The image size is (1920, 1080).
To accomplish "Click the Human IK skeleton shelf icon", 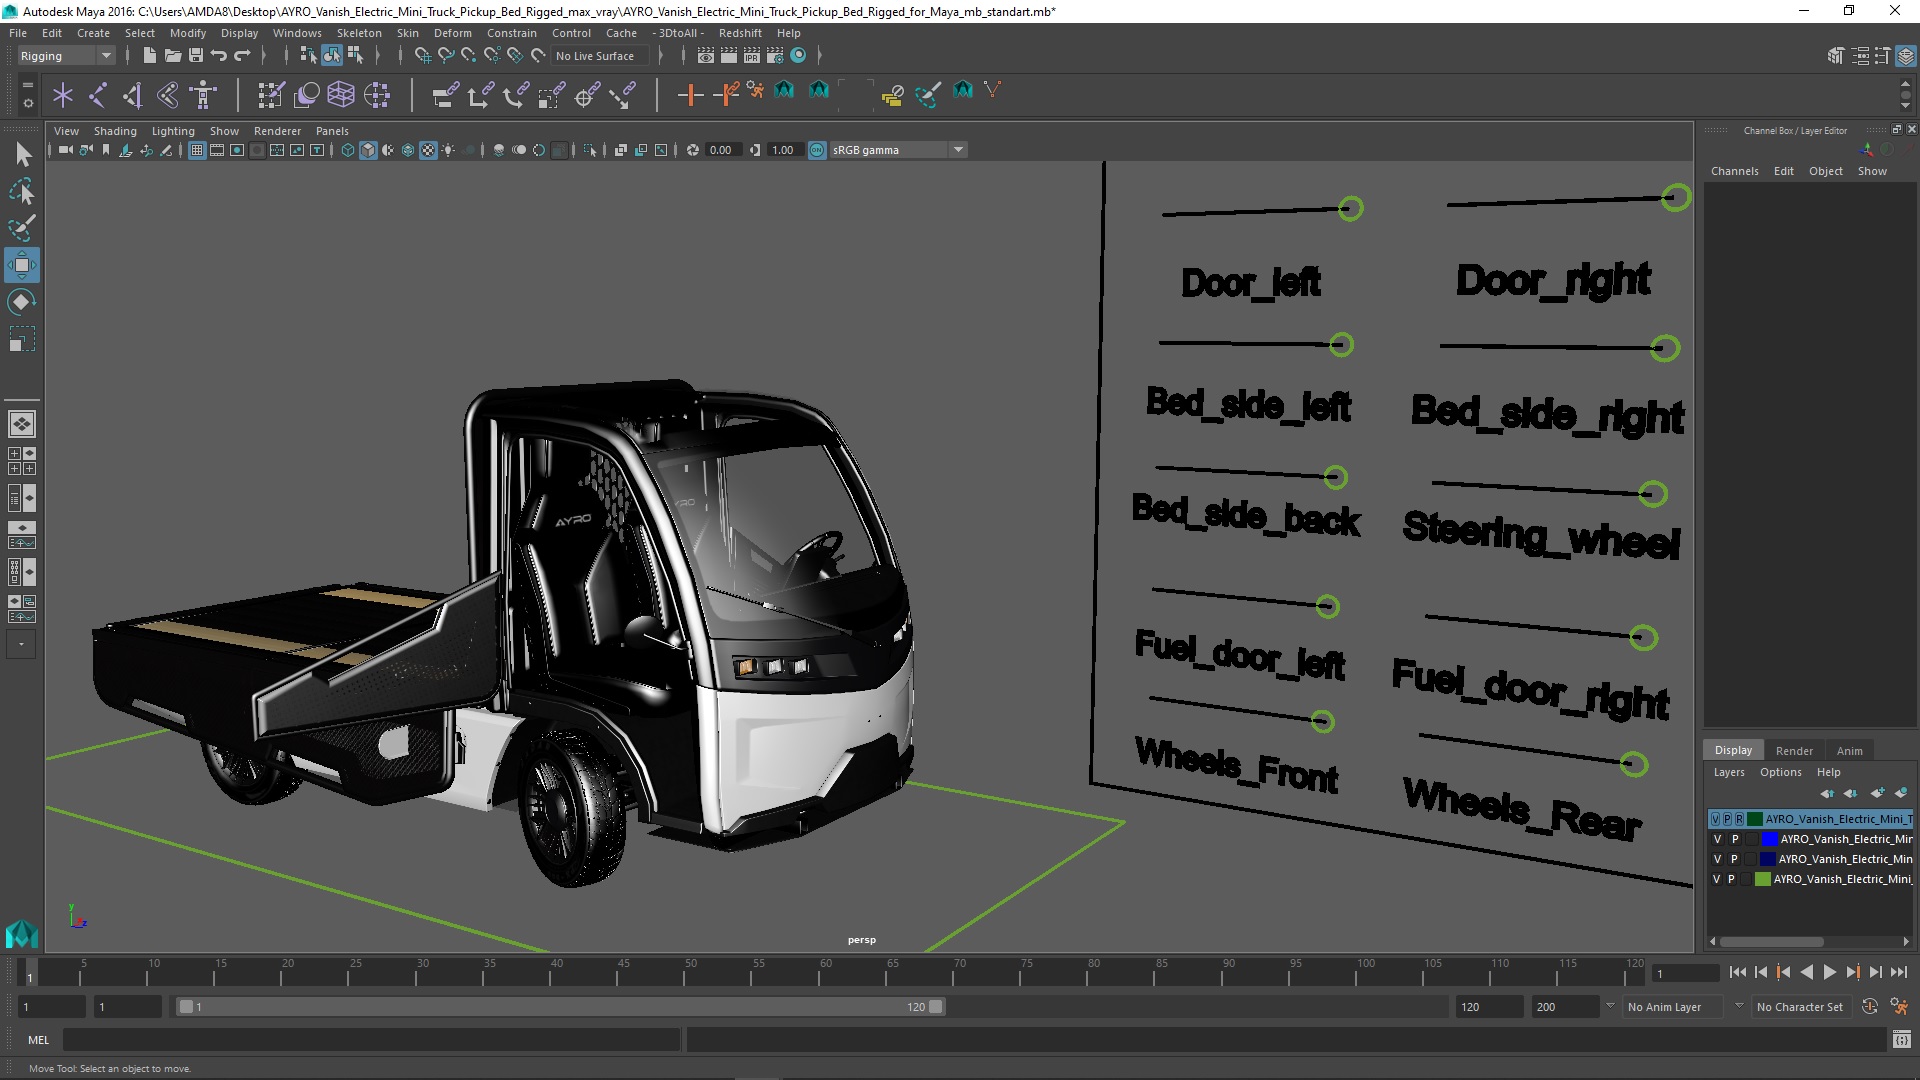I will click(203, 95).
